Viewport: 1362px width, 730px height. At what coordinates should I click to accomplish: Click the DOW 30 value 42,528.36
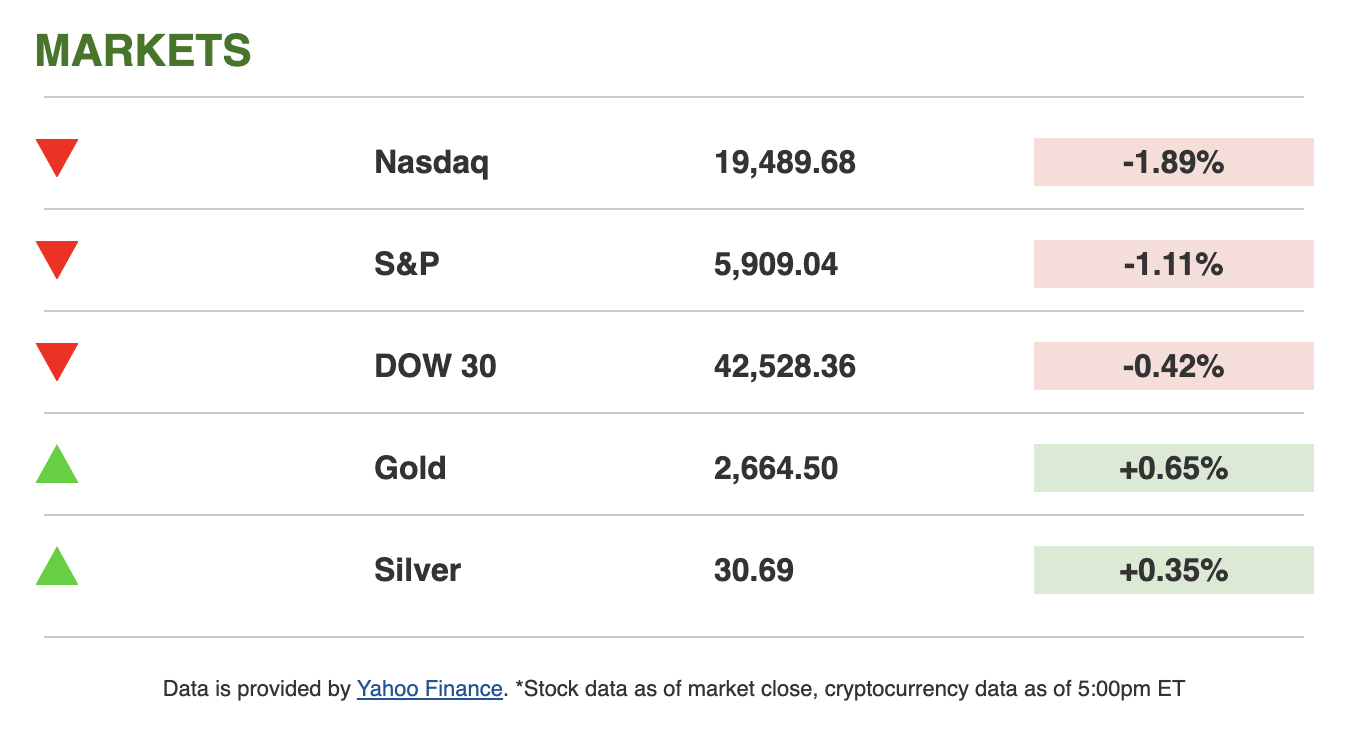785,366
